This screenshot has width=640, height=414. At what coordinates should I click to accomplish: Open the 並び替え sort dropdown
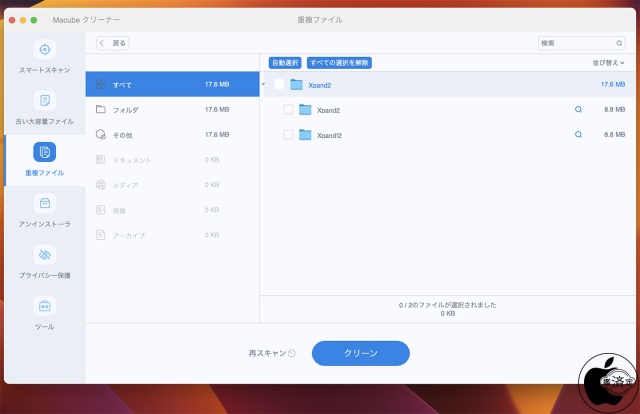click(608, 63)
